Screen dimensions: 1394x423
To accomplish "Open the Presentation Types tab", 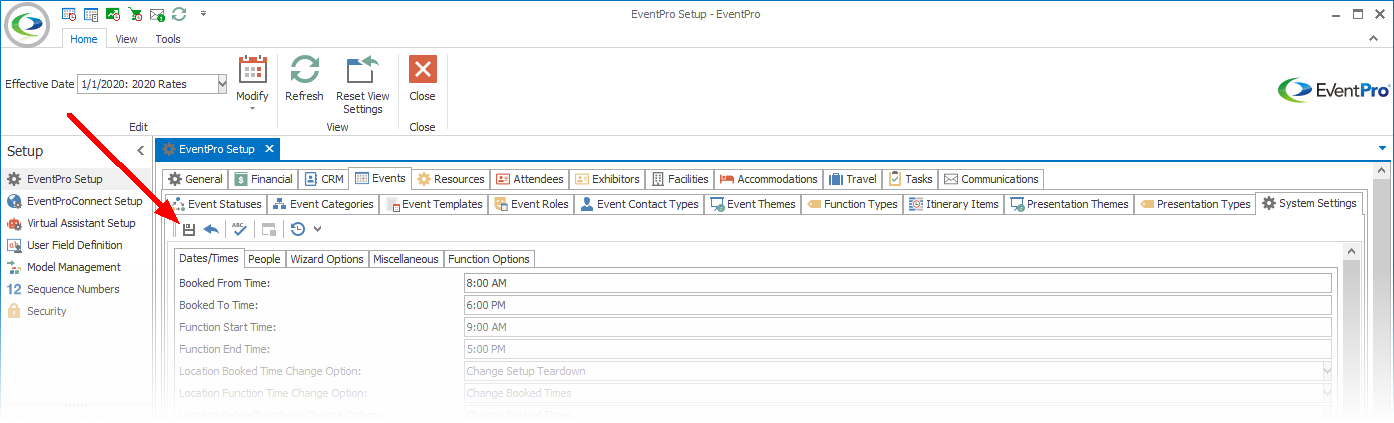I will point(1194,204).
